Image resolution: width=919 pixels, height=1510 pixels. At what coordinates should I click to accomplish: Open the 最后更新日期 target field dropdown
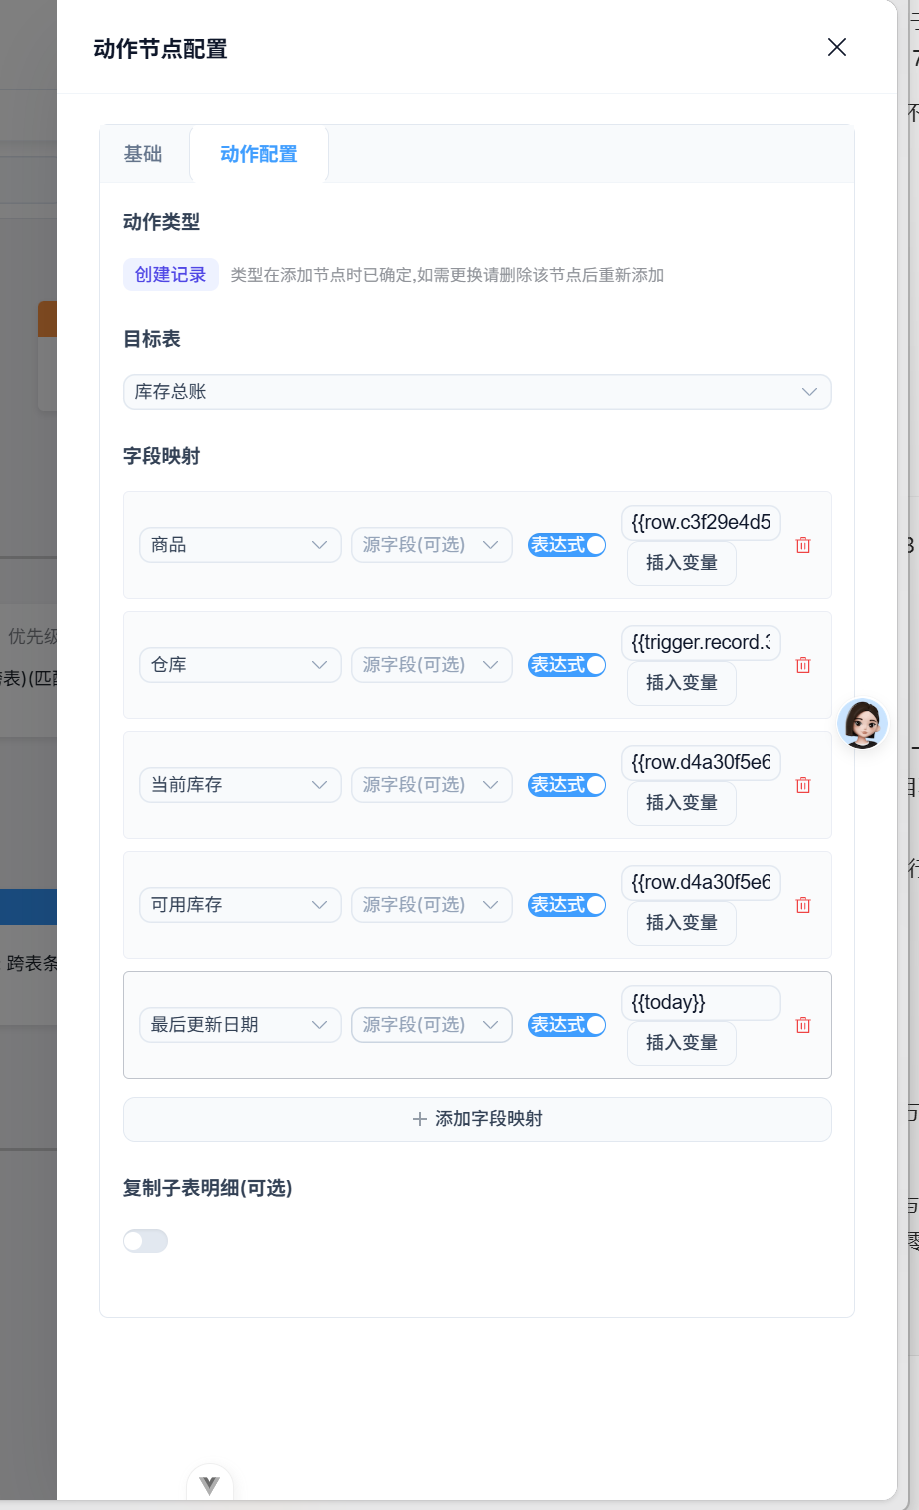(240, 1025)
